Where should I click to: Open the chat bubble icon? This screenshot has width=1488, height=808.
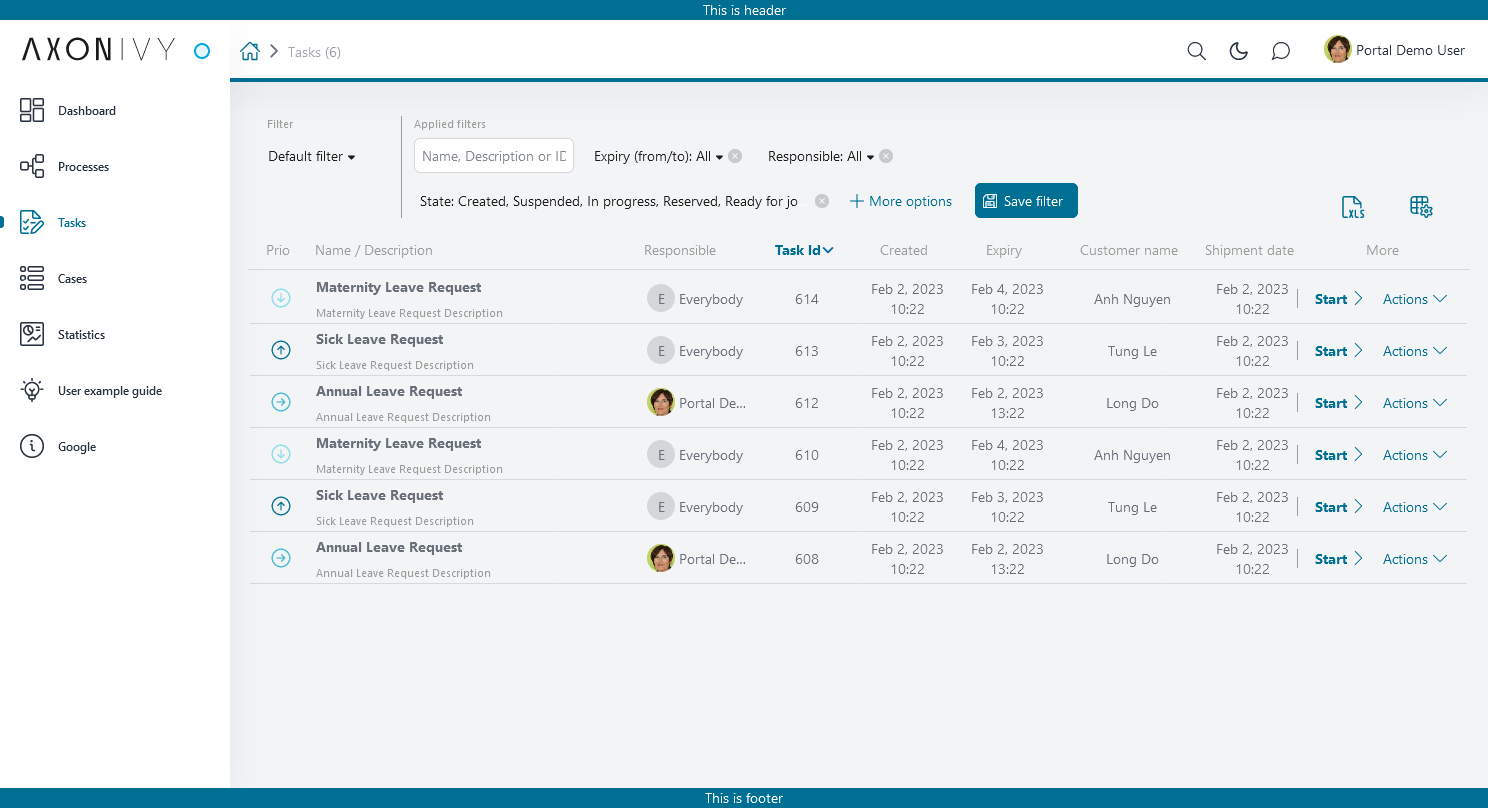pyautogui.click(x=1280, y=51)
